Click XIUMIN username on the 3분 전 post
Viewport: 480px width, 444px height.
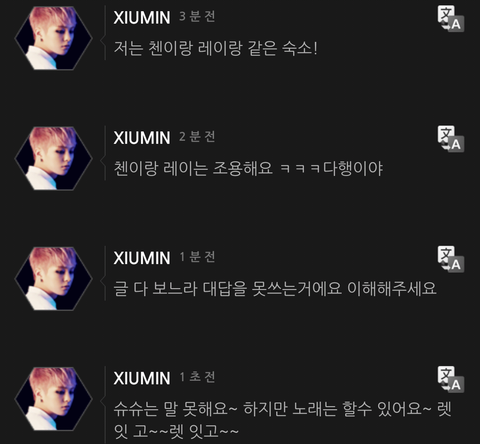click(142, 18)
